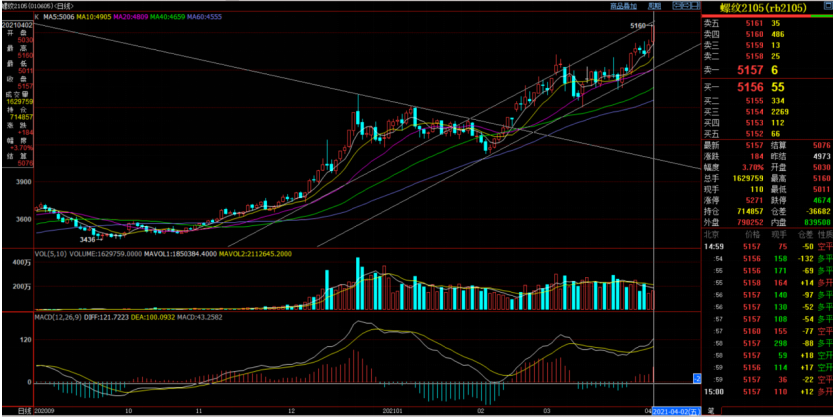Click the 品种叠加 button in the chart header
Viewport: 835px width, 417px height.
(624, 6)
